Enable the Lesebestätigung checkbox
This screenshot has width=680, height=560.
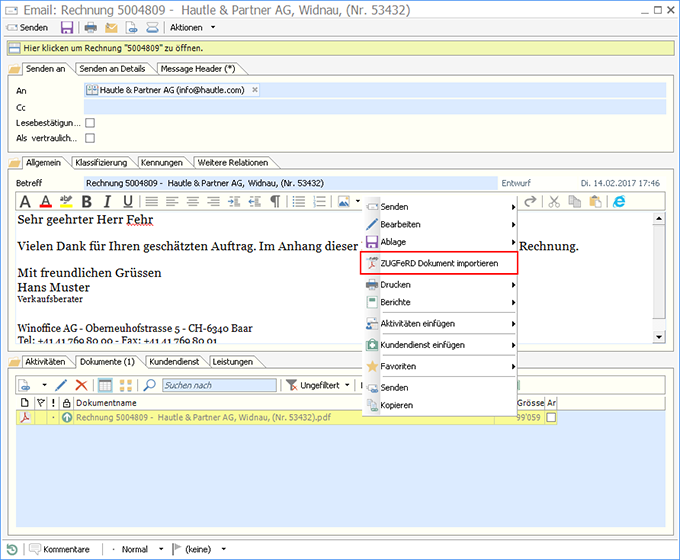click(90, 123)
